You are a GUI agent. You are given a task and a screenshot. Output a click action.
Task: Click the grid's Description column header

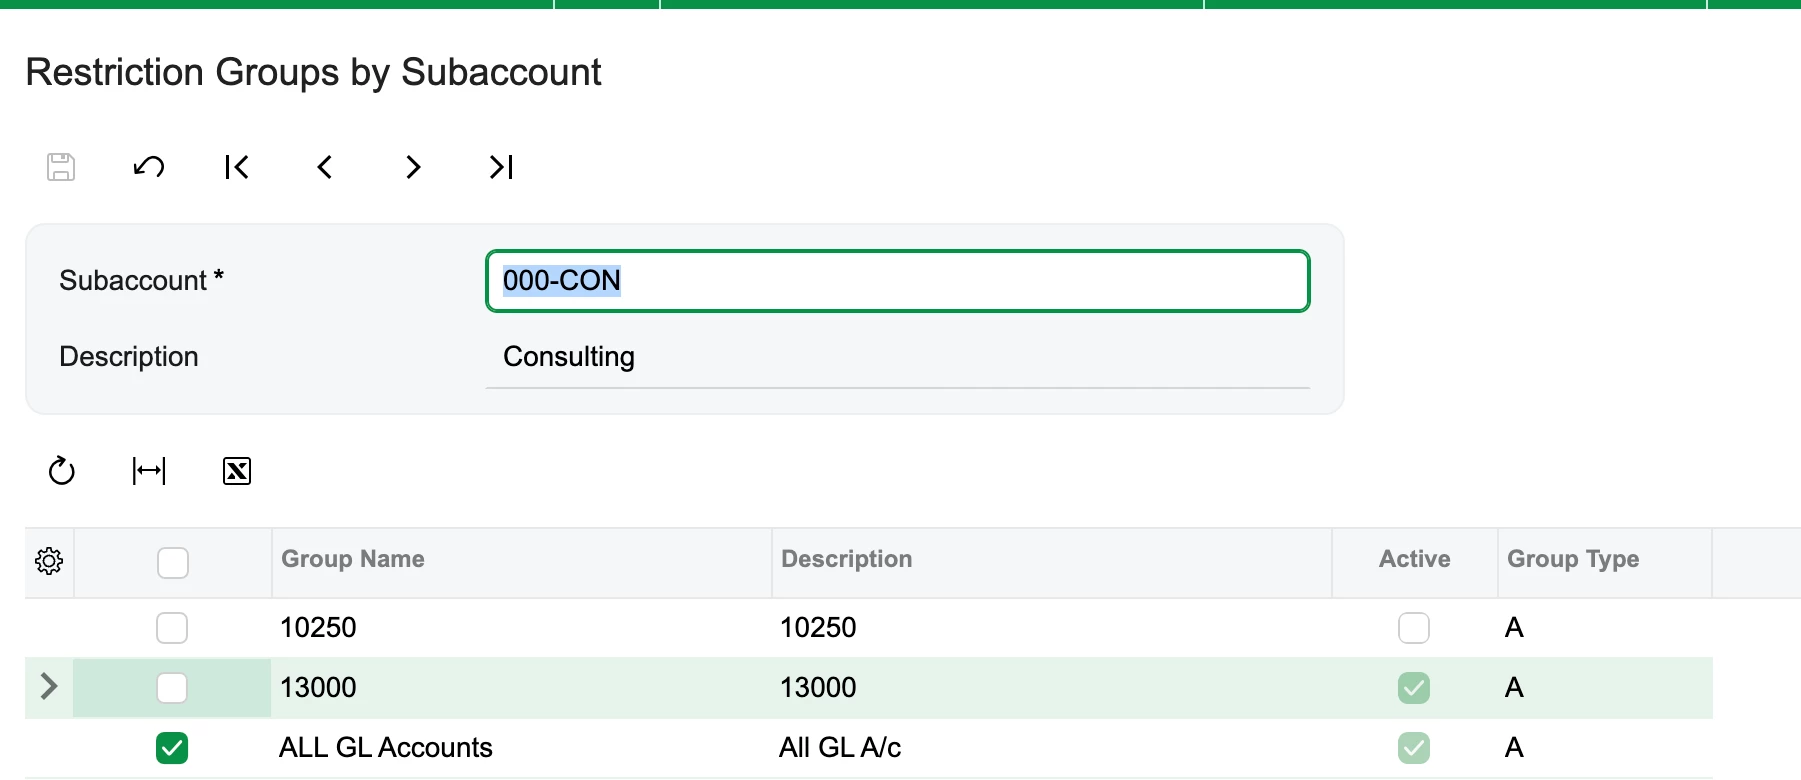(x=847, y=559)
